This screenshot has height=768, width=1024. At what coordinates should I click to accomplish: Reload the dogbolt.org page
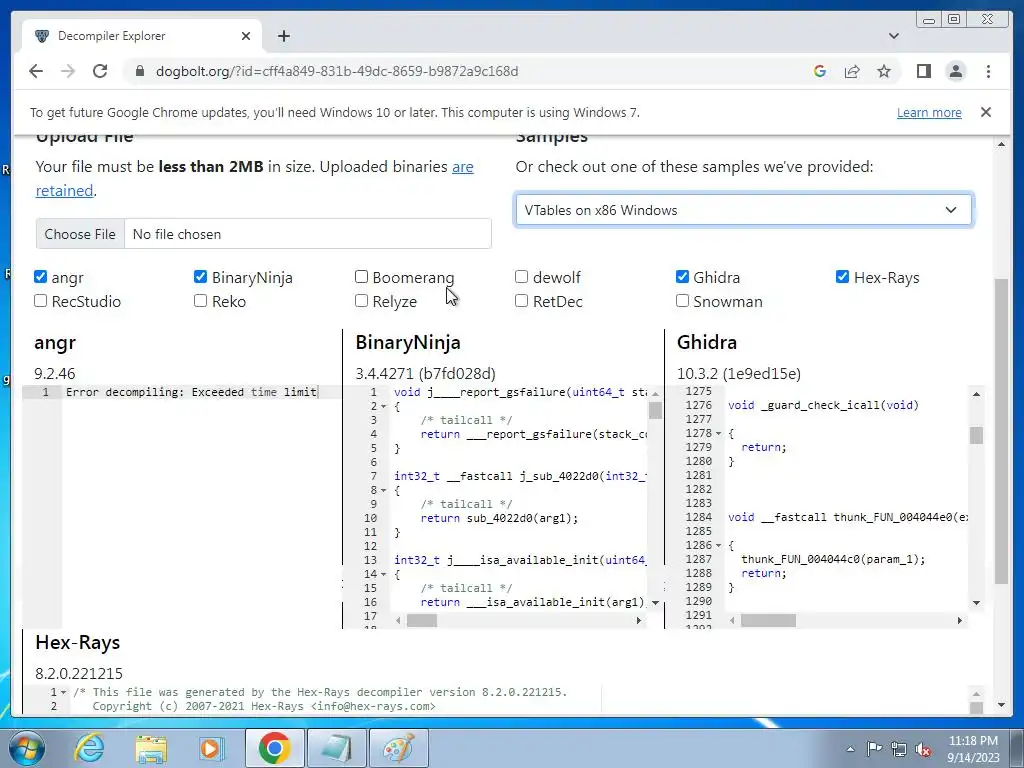(x=100, y=71)
